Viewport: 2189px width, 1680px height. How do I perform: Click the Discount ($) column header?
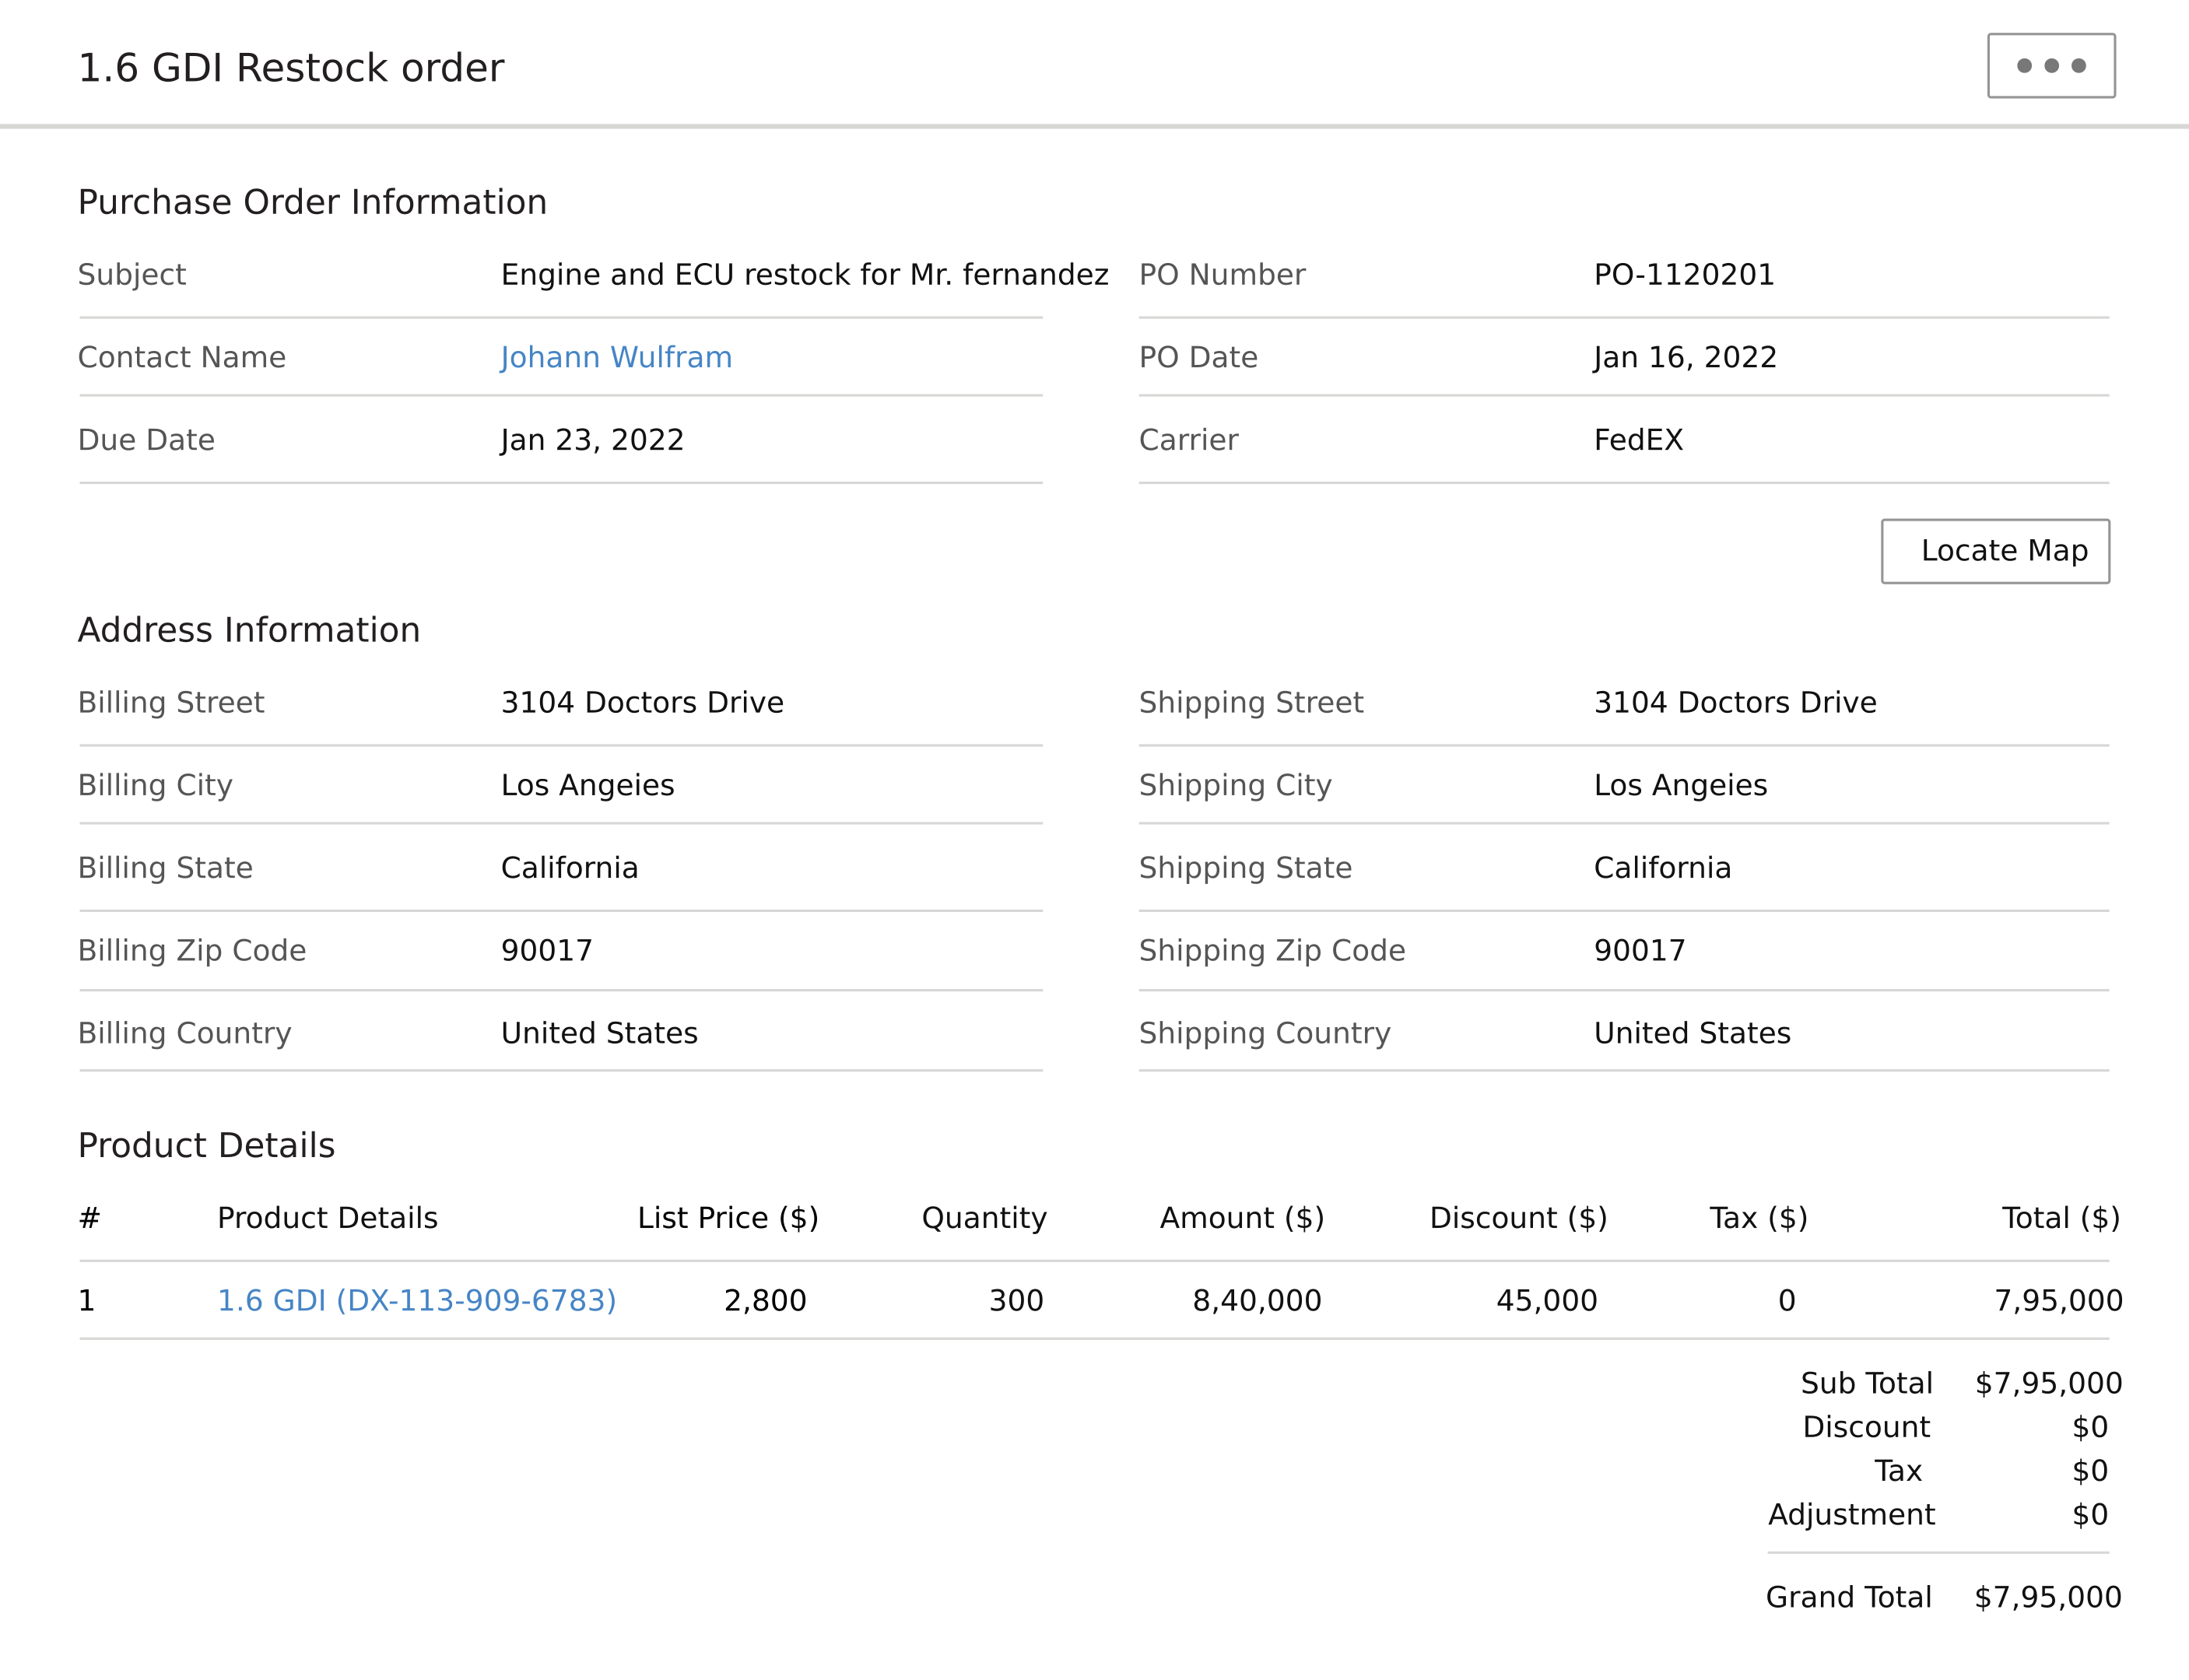point(1518,1218)
